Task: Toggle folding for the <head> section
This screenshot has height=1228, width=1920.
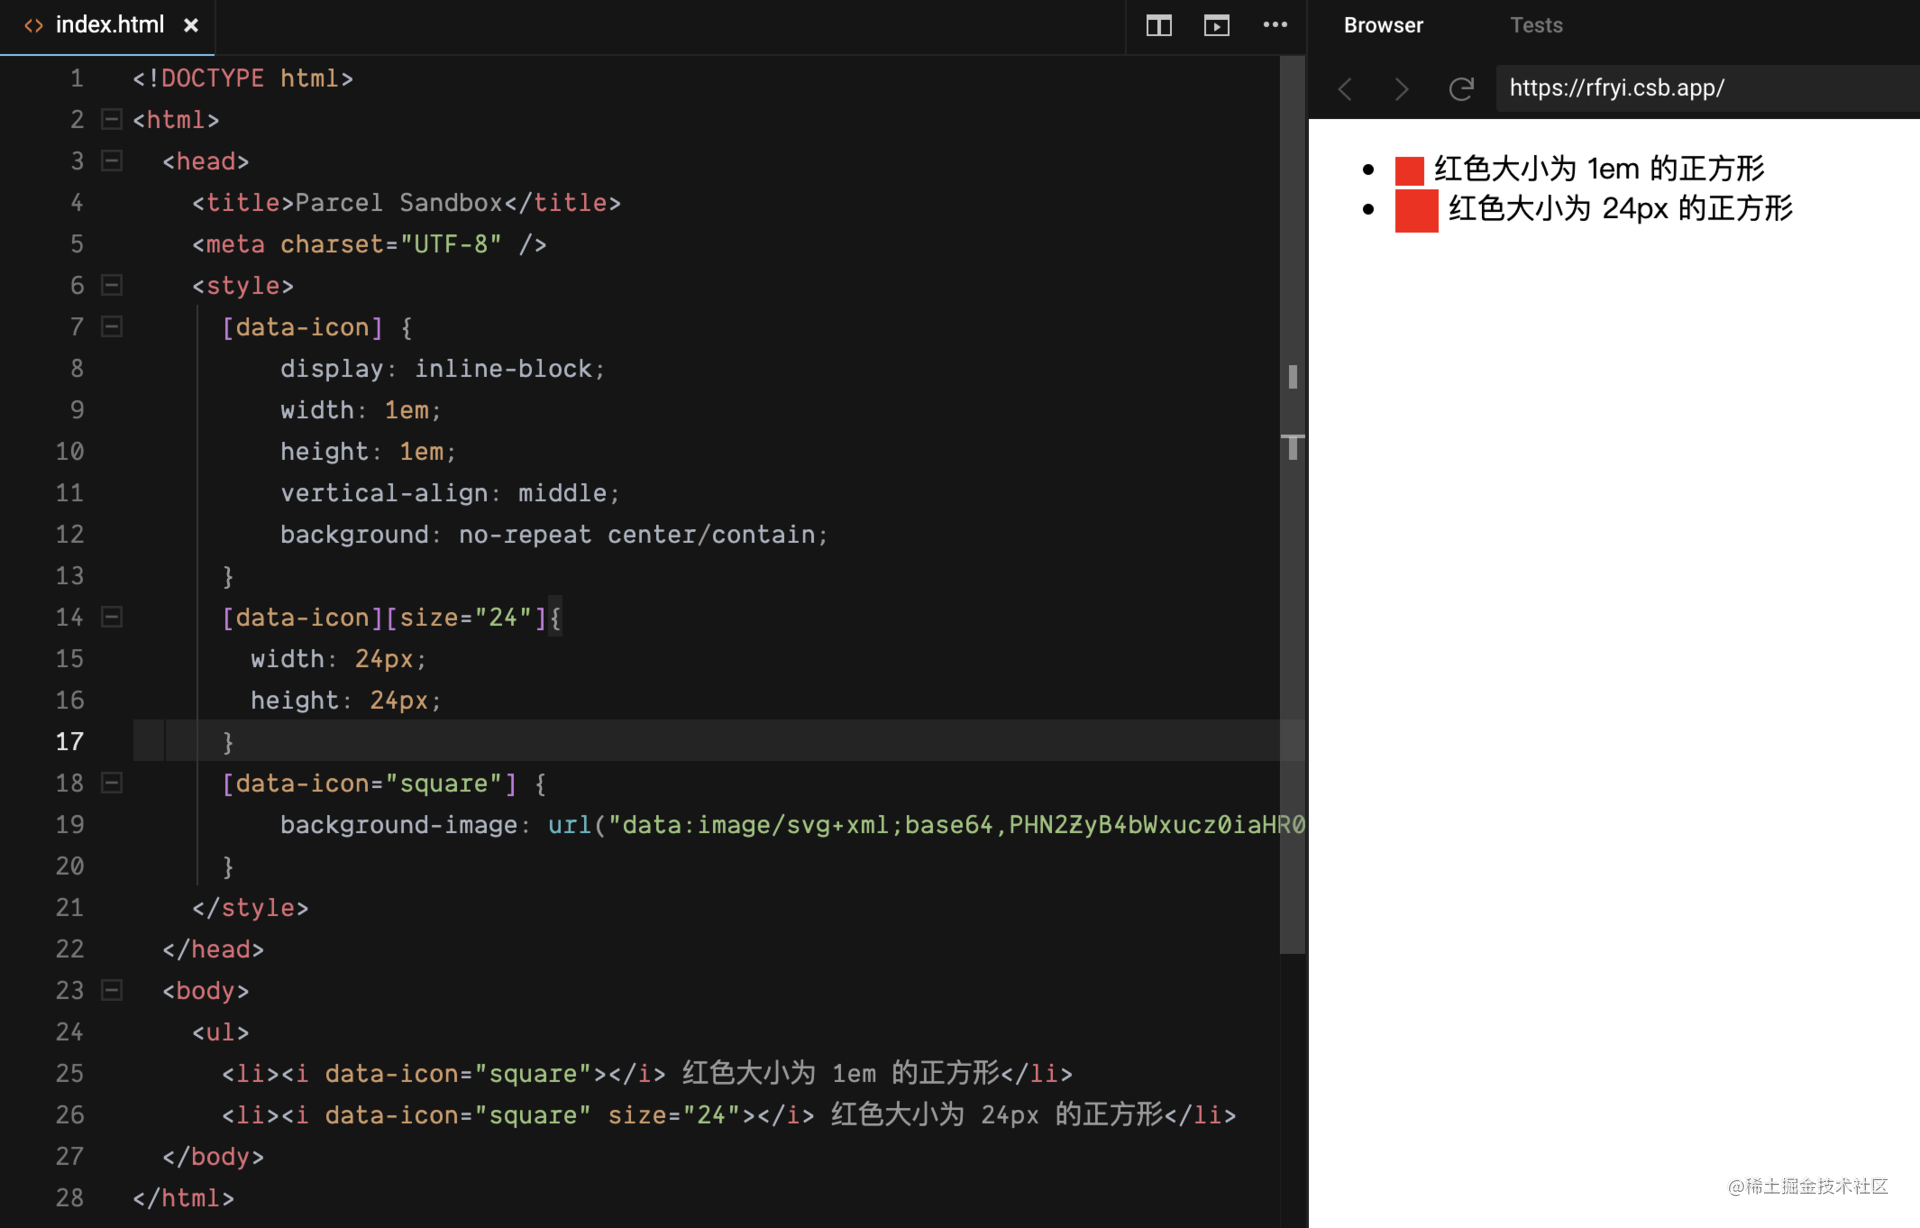Action: coord(112,161)
